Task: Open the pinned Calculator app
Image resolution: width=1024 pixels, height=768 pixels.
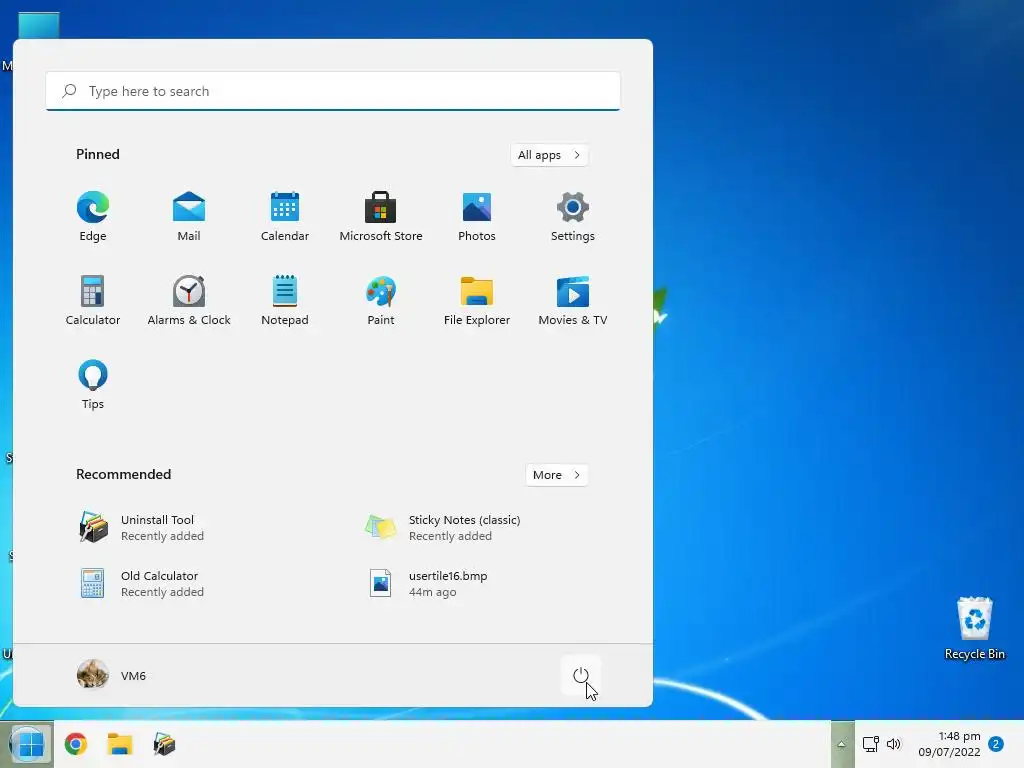Action: 93,300
